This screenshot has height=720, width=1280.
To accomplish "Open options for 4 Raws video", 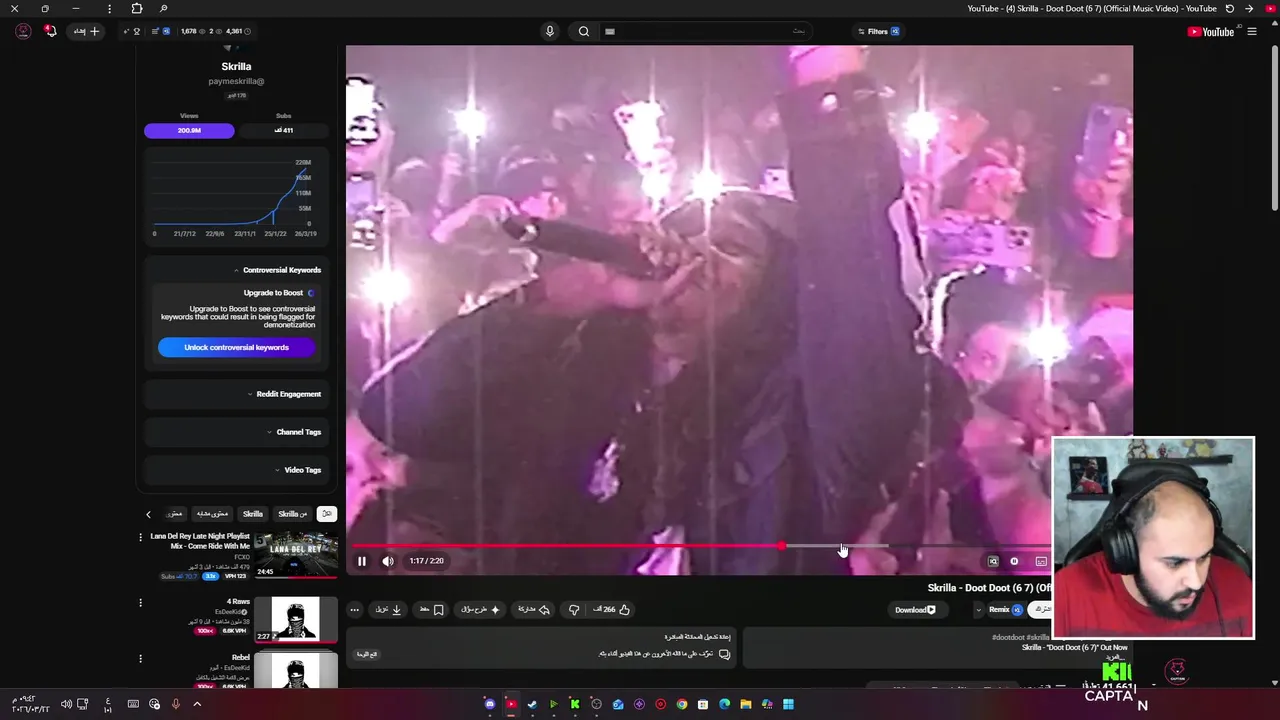I will coord(140,603).
